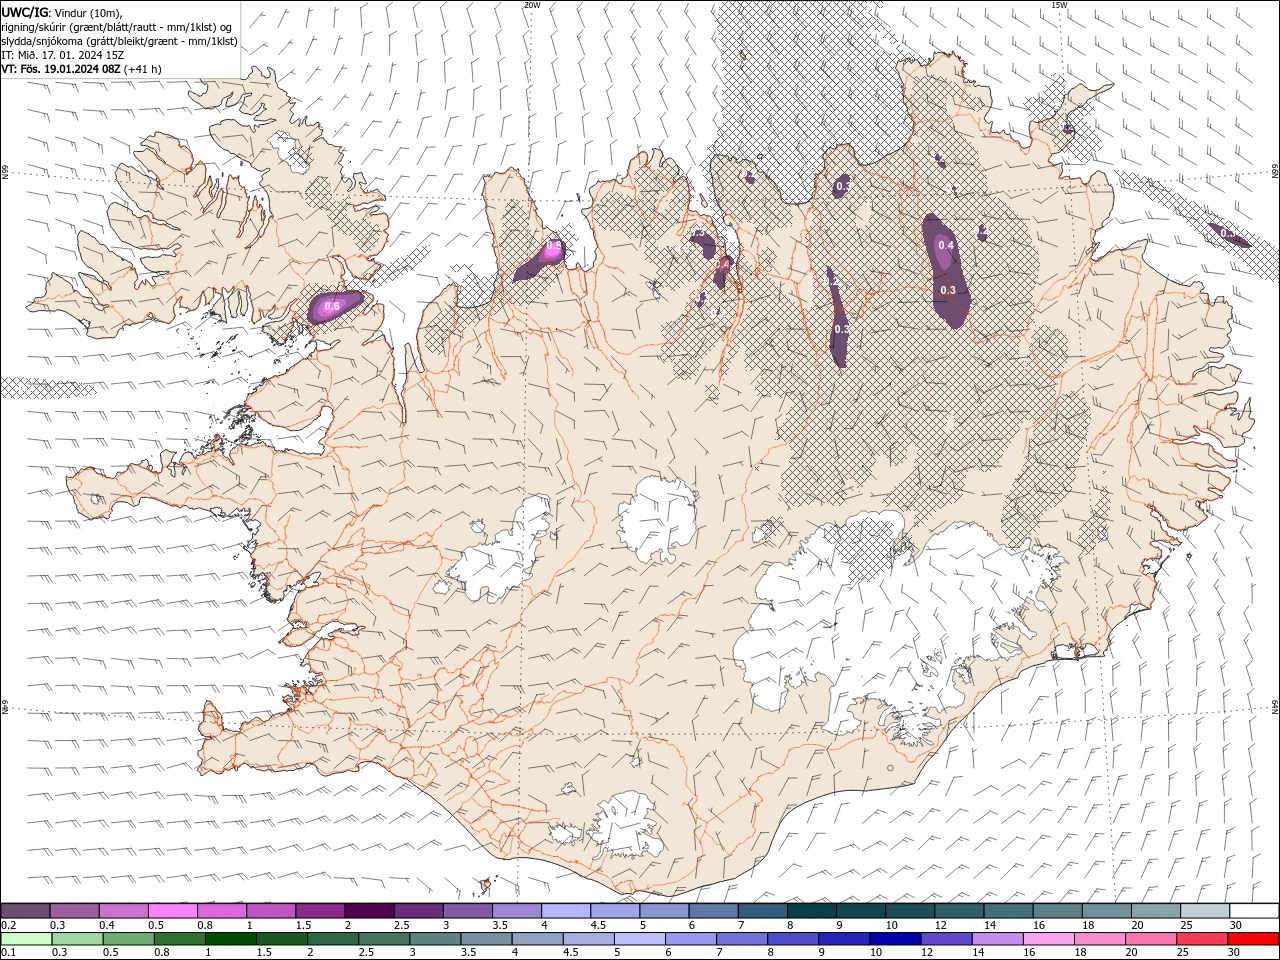Click the gray-blue swatch at rain legend 3.5

click(486, 939)
